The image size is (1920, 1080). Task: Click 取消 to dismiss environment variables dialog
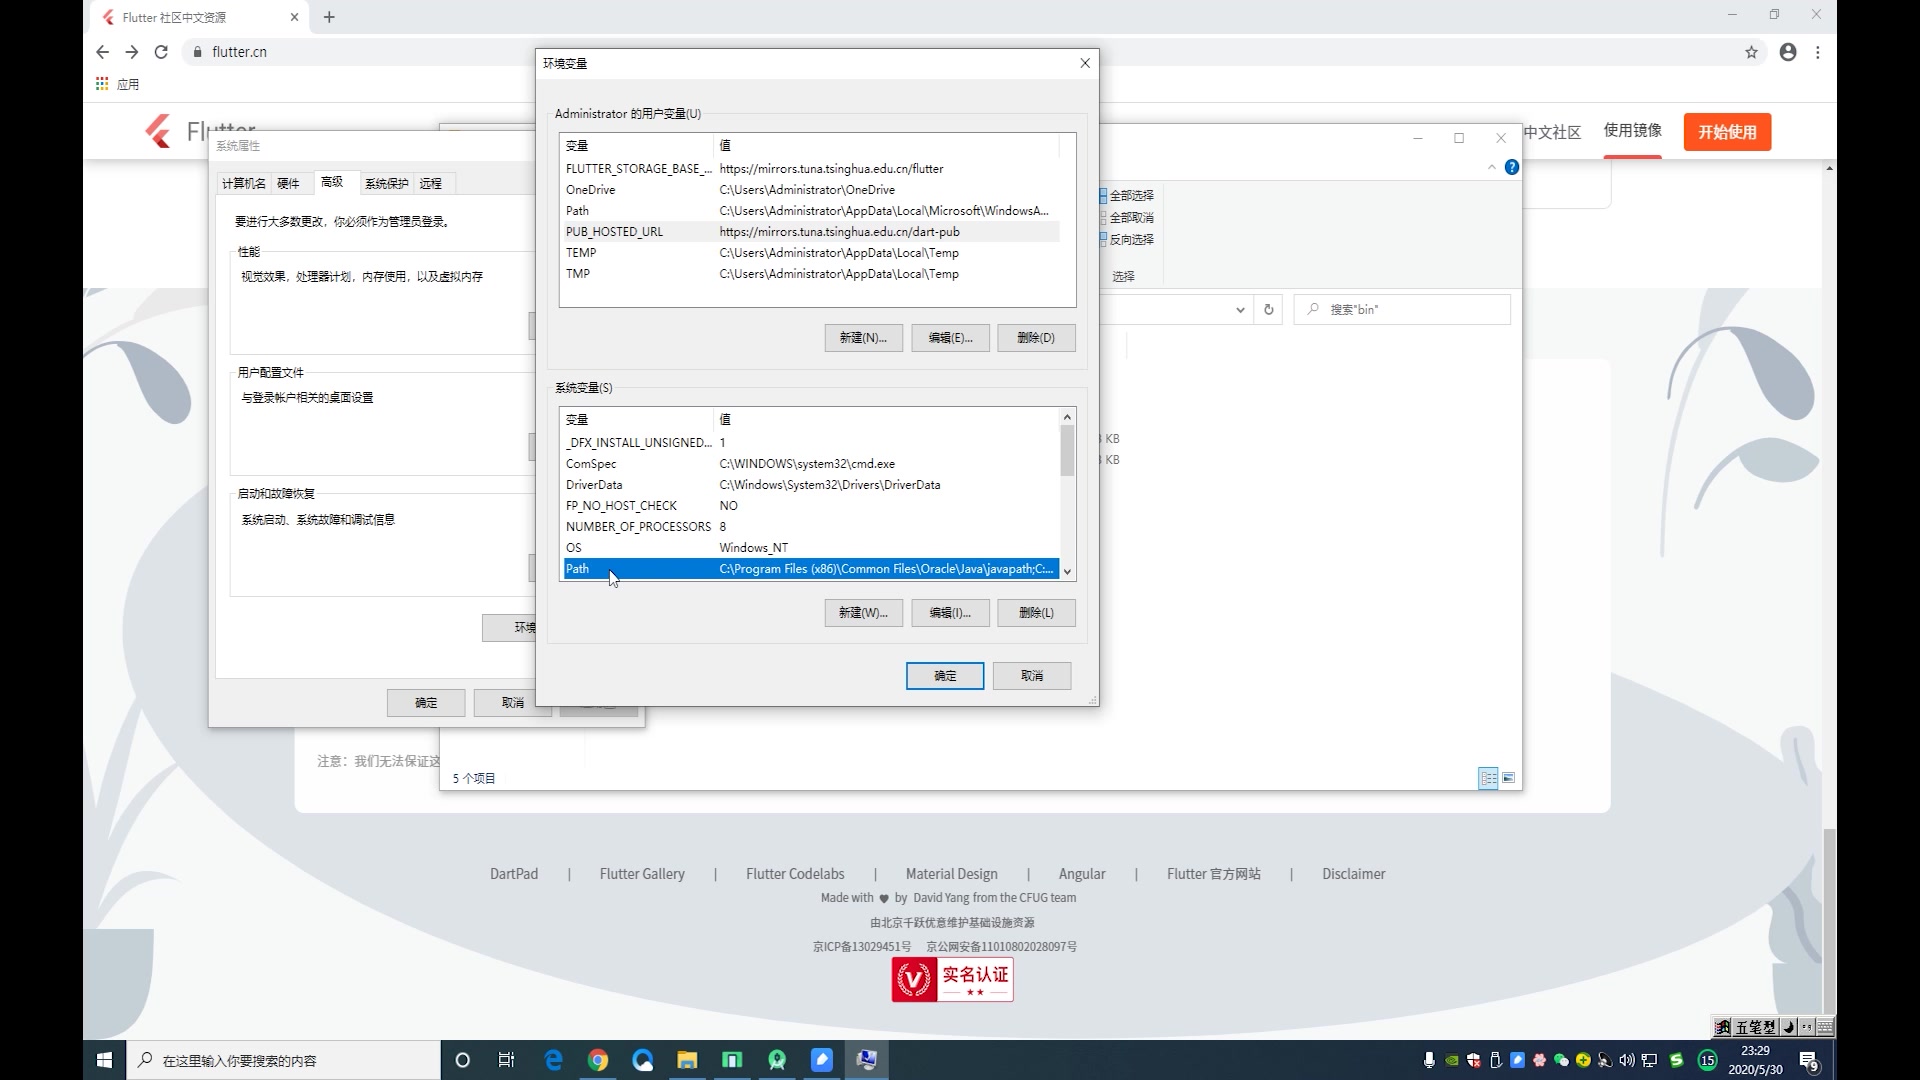[x=1033, y=675]
